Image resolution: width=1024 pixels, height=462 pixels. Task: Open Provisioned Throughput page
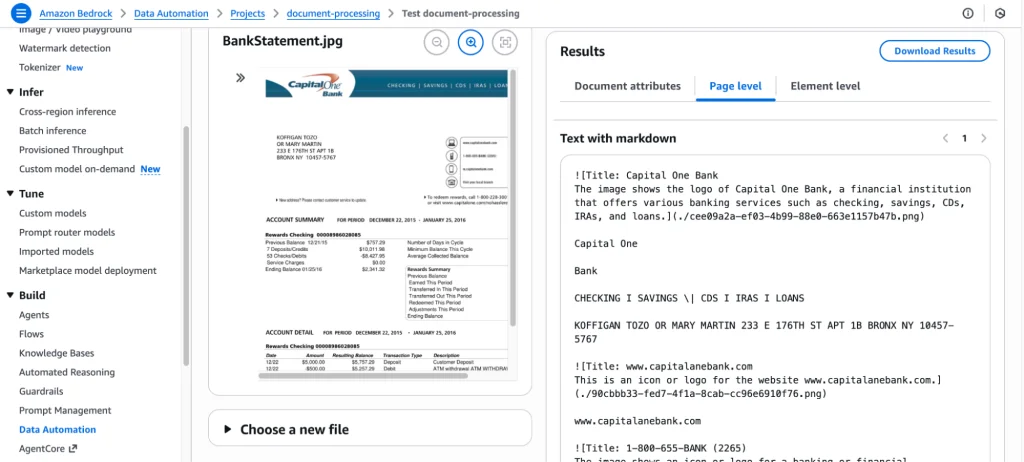pos(71,150)
